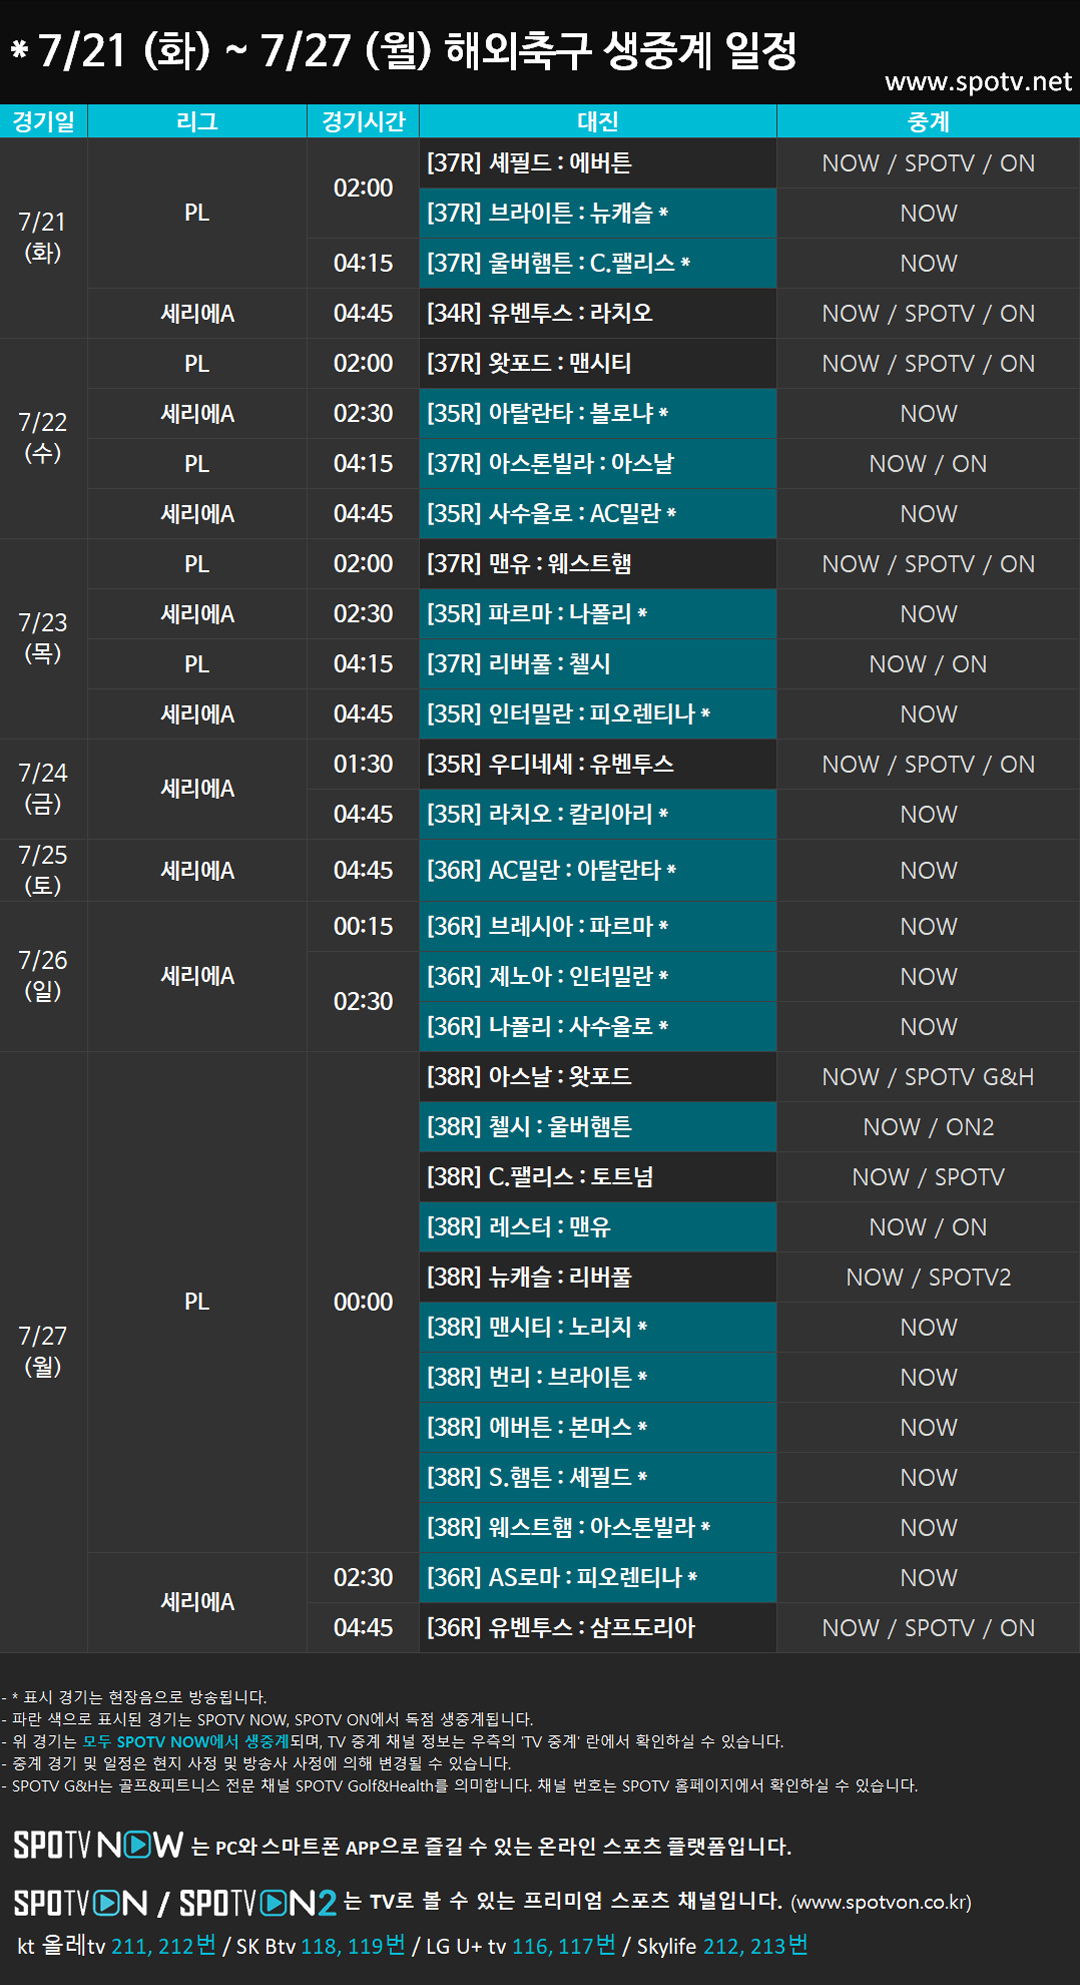Open the www.spotv.net link
The image size is (1080, 1985).
tap(977, 82)
